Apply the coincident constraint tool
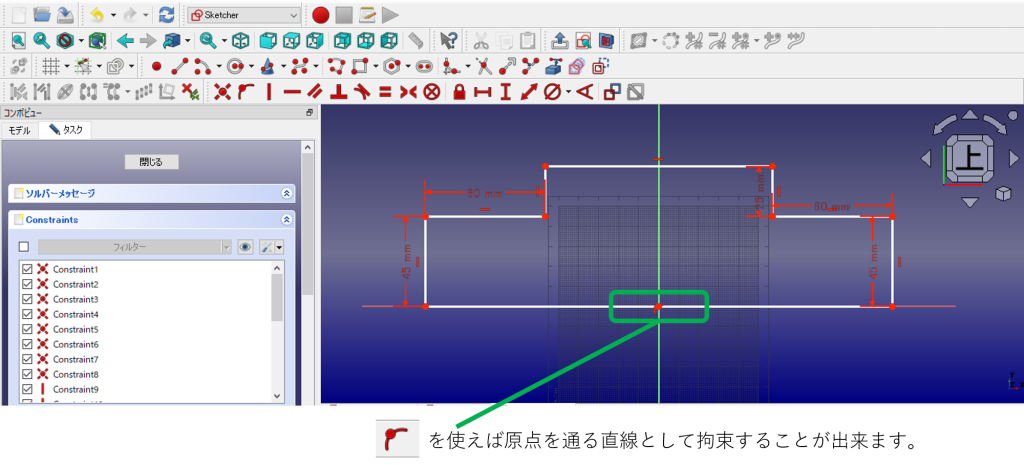Viewport: 1024px width, 465px height. (222, 92)
